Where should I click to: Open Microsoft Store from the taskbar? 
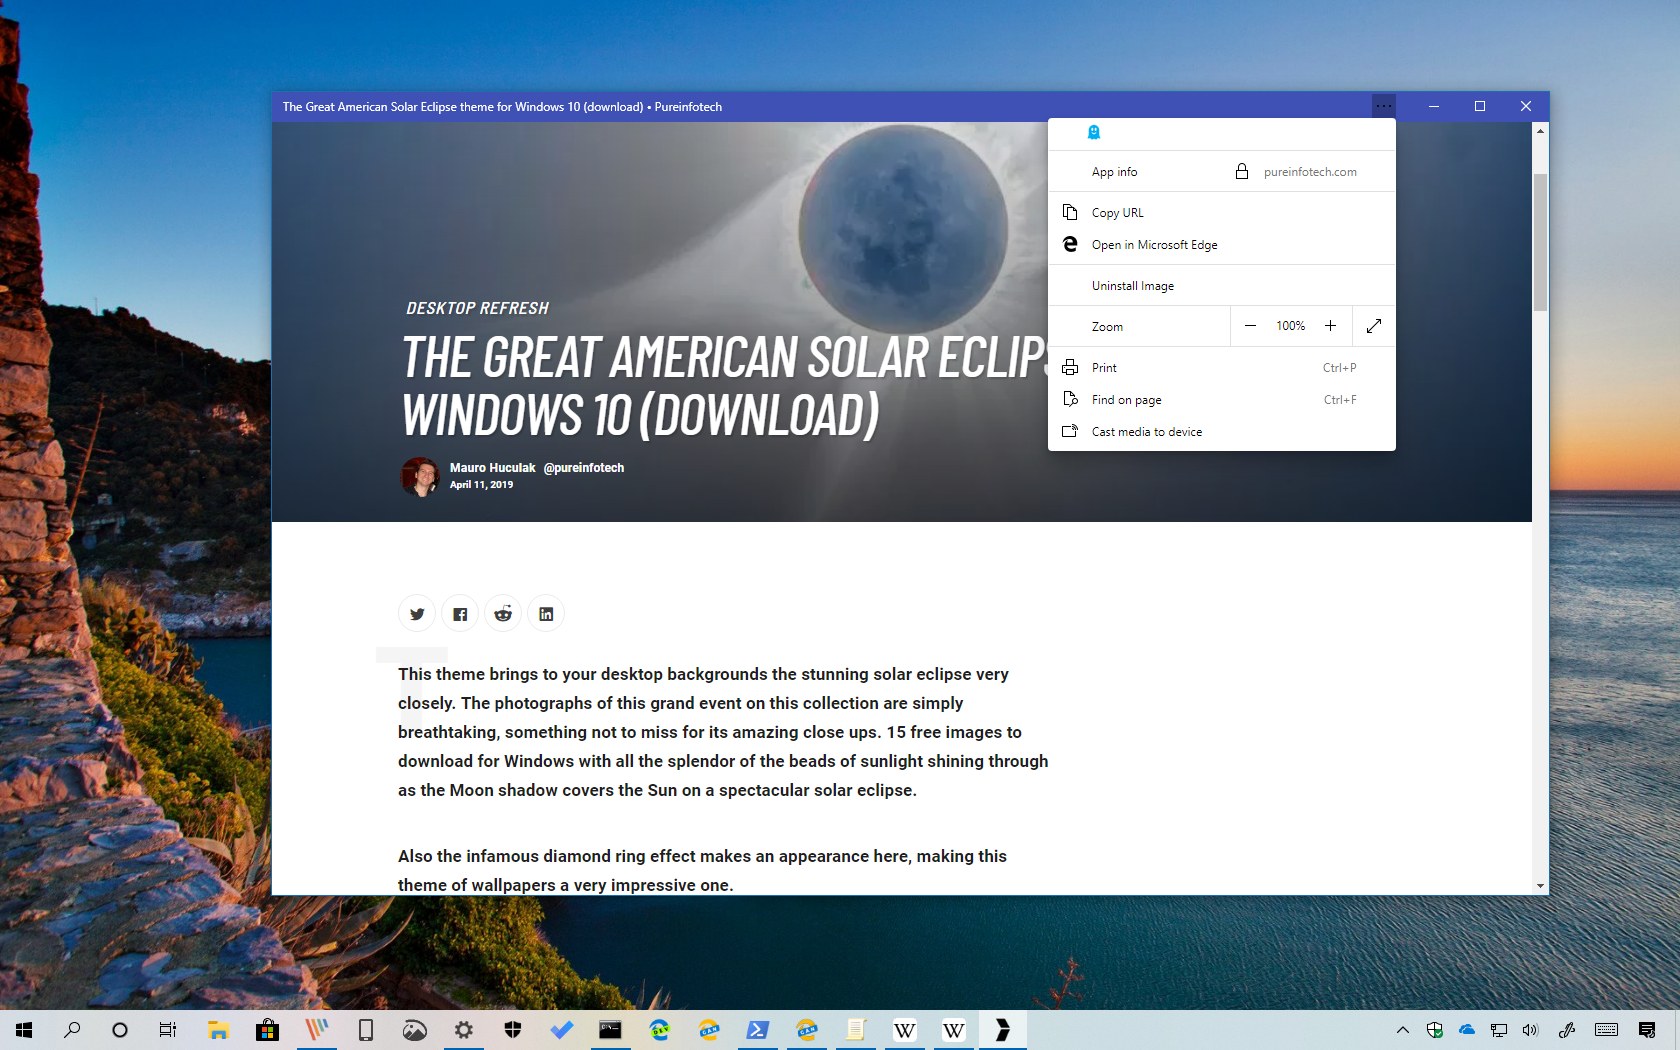pyautogui.click(x=267, y=1030)
